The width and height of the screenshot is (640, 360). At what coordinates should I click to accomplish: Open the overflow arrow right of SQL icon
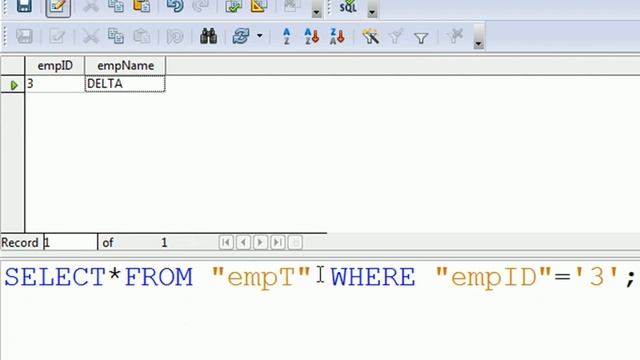pyautogui.click(x=372, y=10)
